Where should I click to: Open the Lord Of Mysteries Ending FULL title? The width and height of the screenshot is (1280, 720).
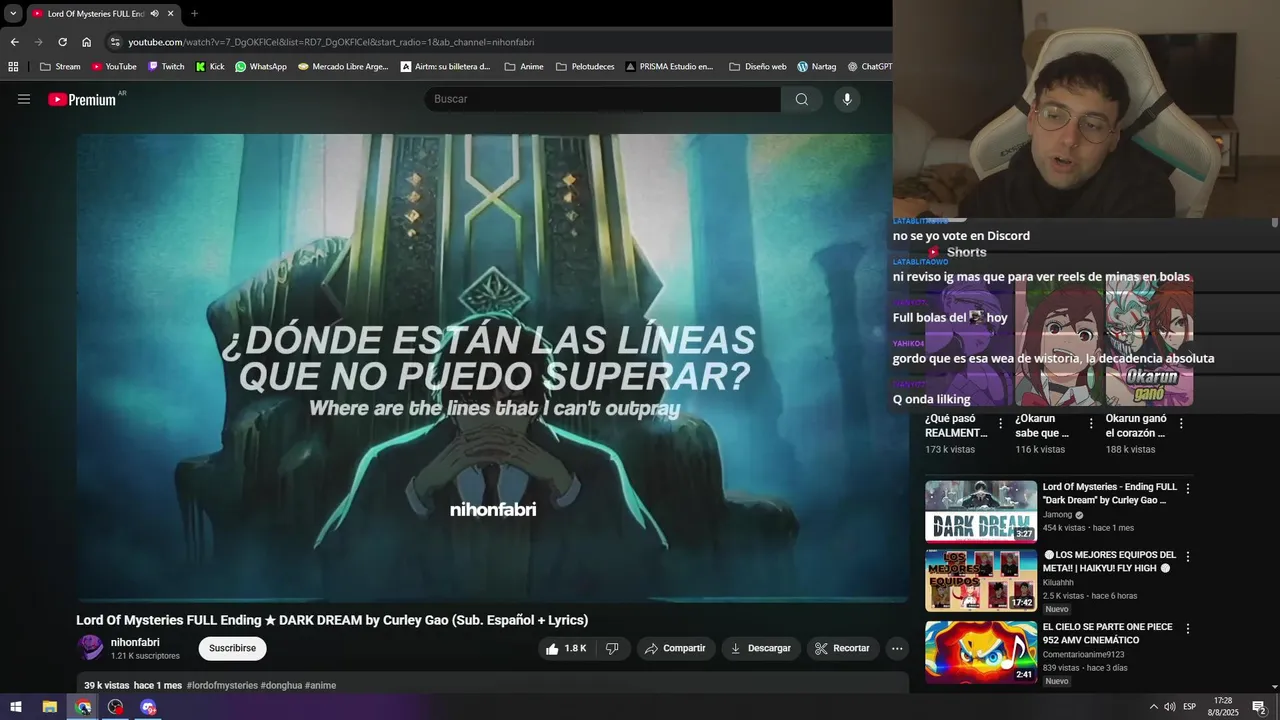click(1110, 493)
